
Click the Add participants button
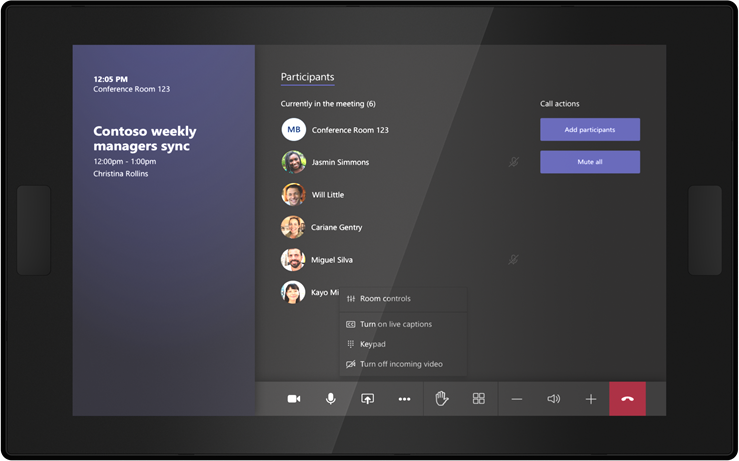tap(589, 130)
